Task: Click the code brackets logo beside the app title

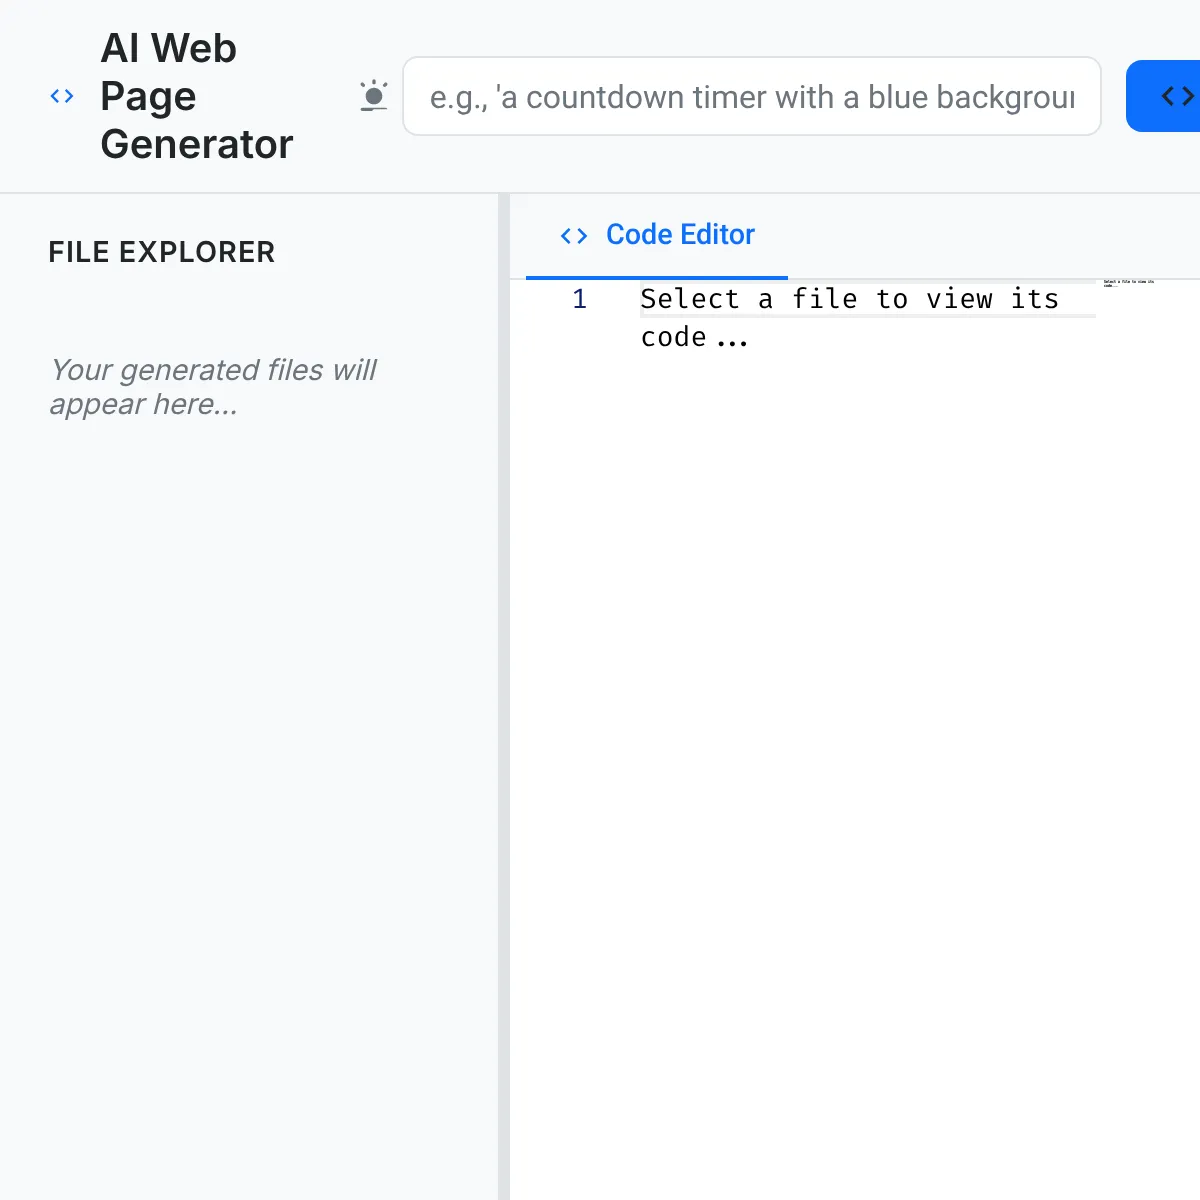Action: tap(62, 96)
